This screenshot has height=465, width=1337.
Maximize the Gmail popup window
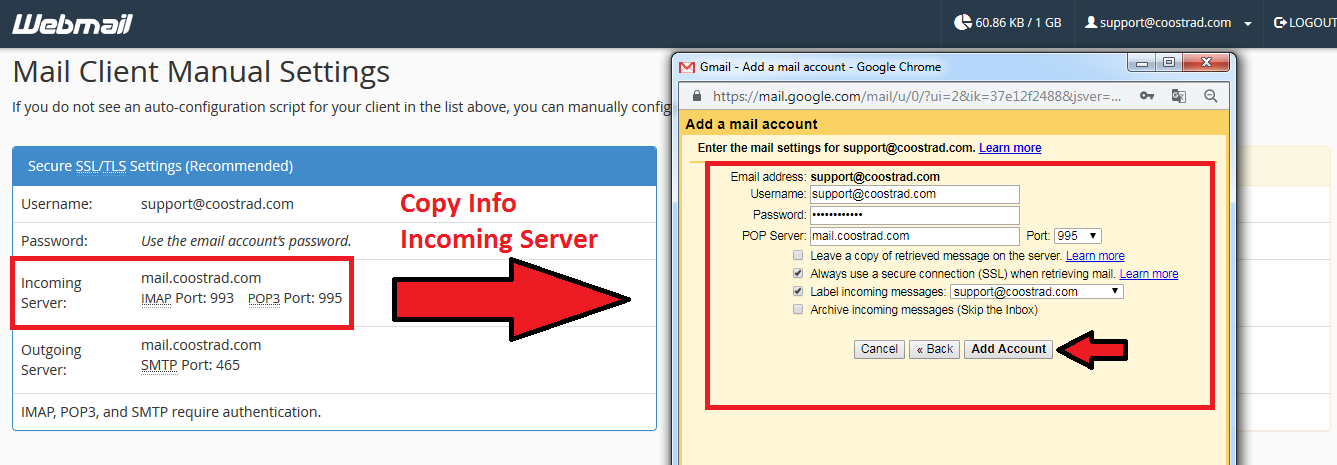[x=1169, y=63]
